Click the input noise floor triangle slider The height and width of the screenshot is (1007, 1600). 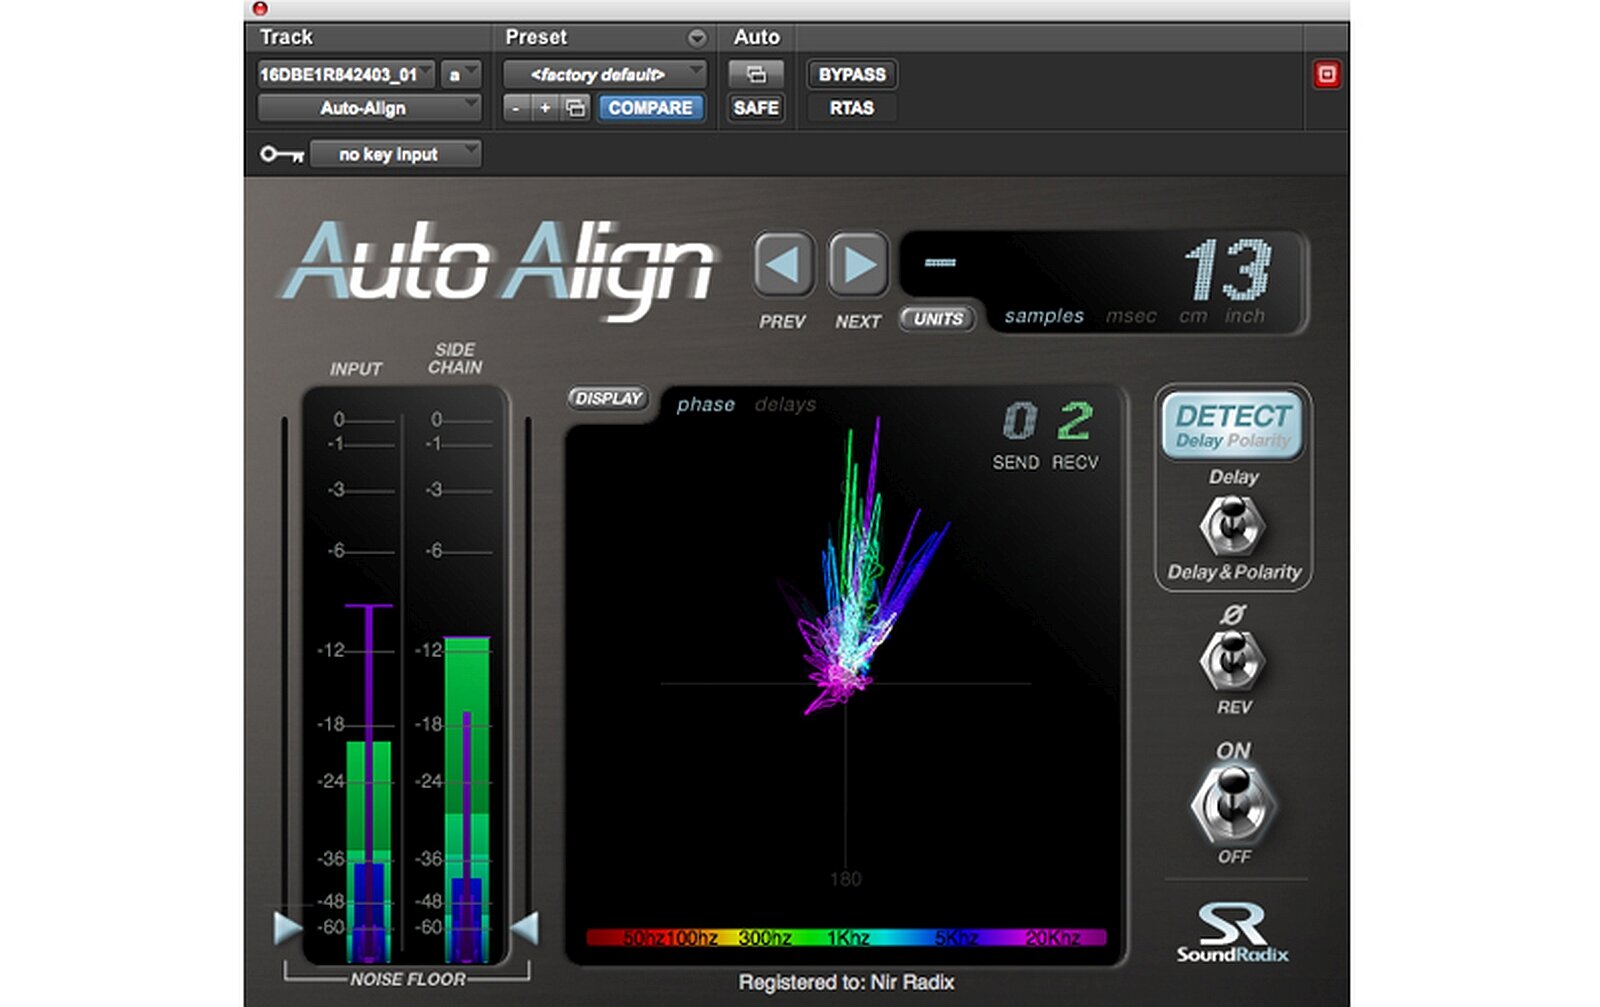288,928
